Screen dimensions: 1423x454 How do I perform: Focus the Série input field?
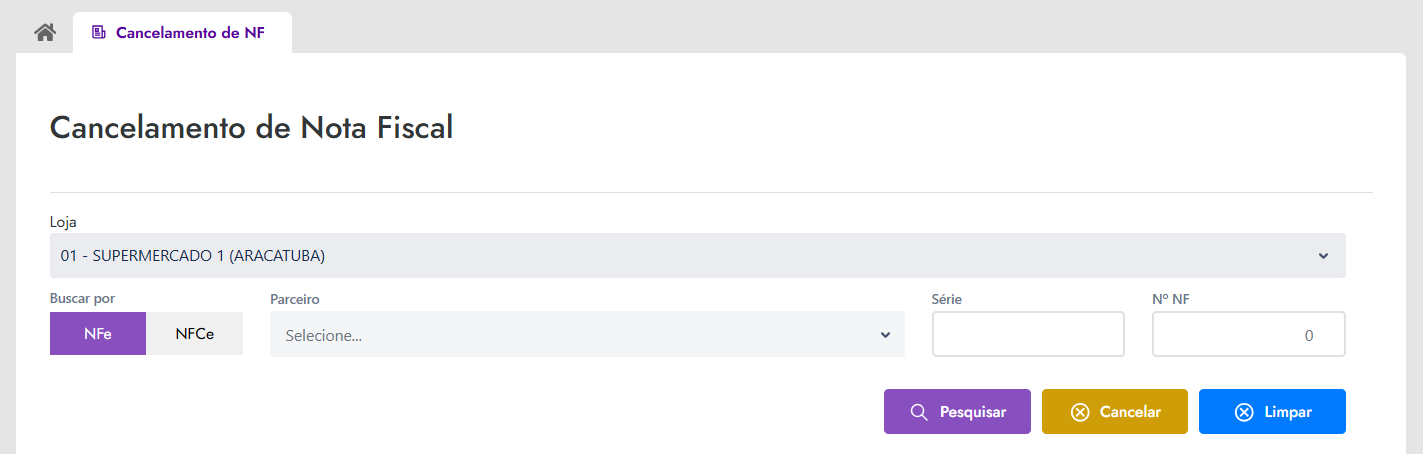1028,334
